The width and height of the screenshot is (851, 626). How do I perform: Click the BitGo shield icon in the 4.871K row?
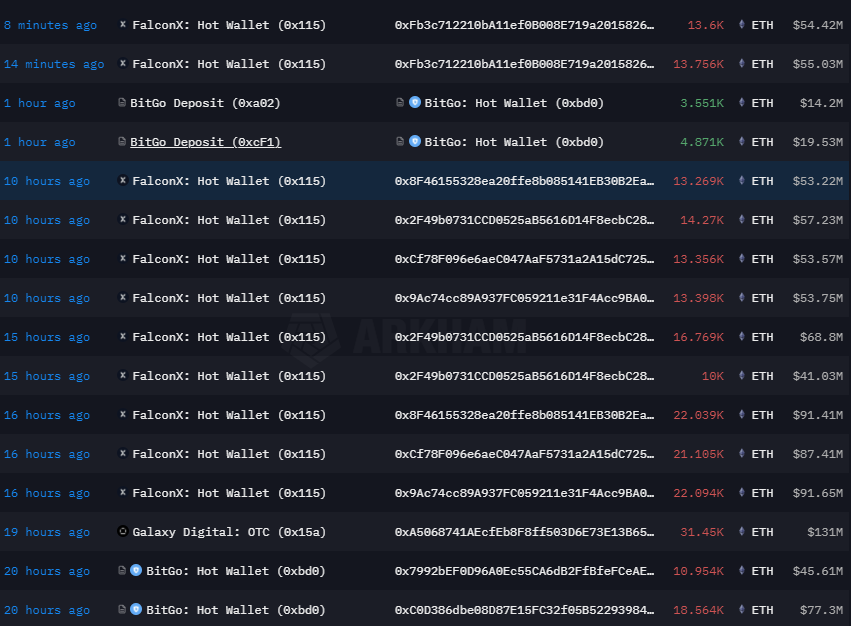(415, 141)
